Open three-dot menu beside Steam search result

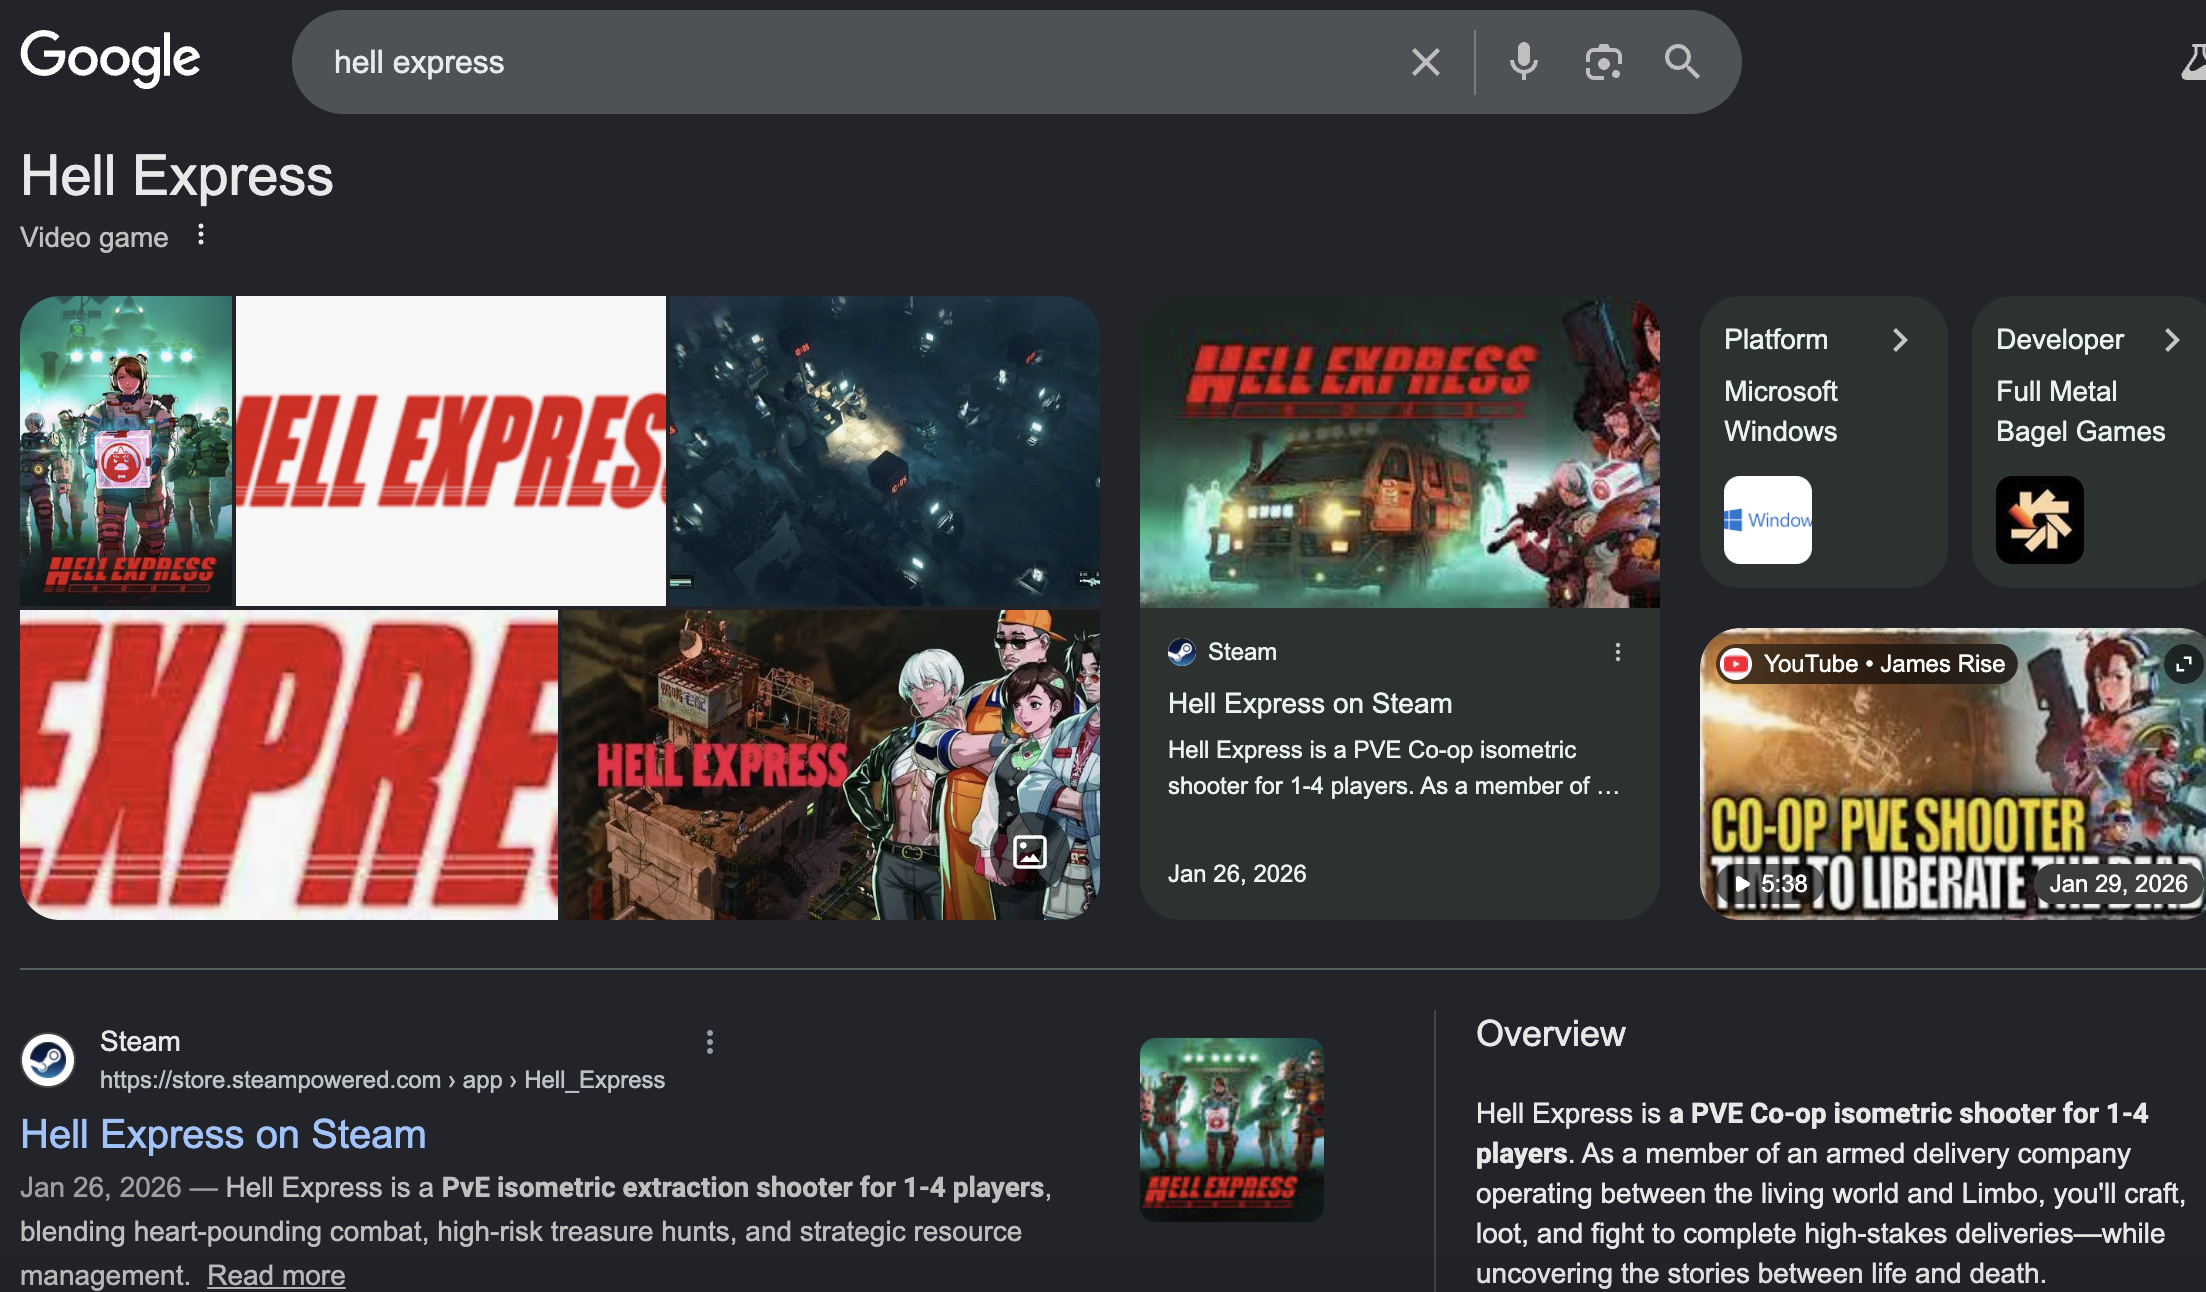coord(709,1042)
